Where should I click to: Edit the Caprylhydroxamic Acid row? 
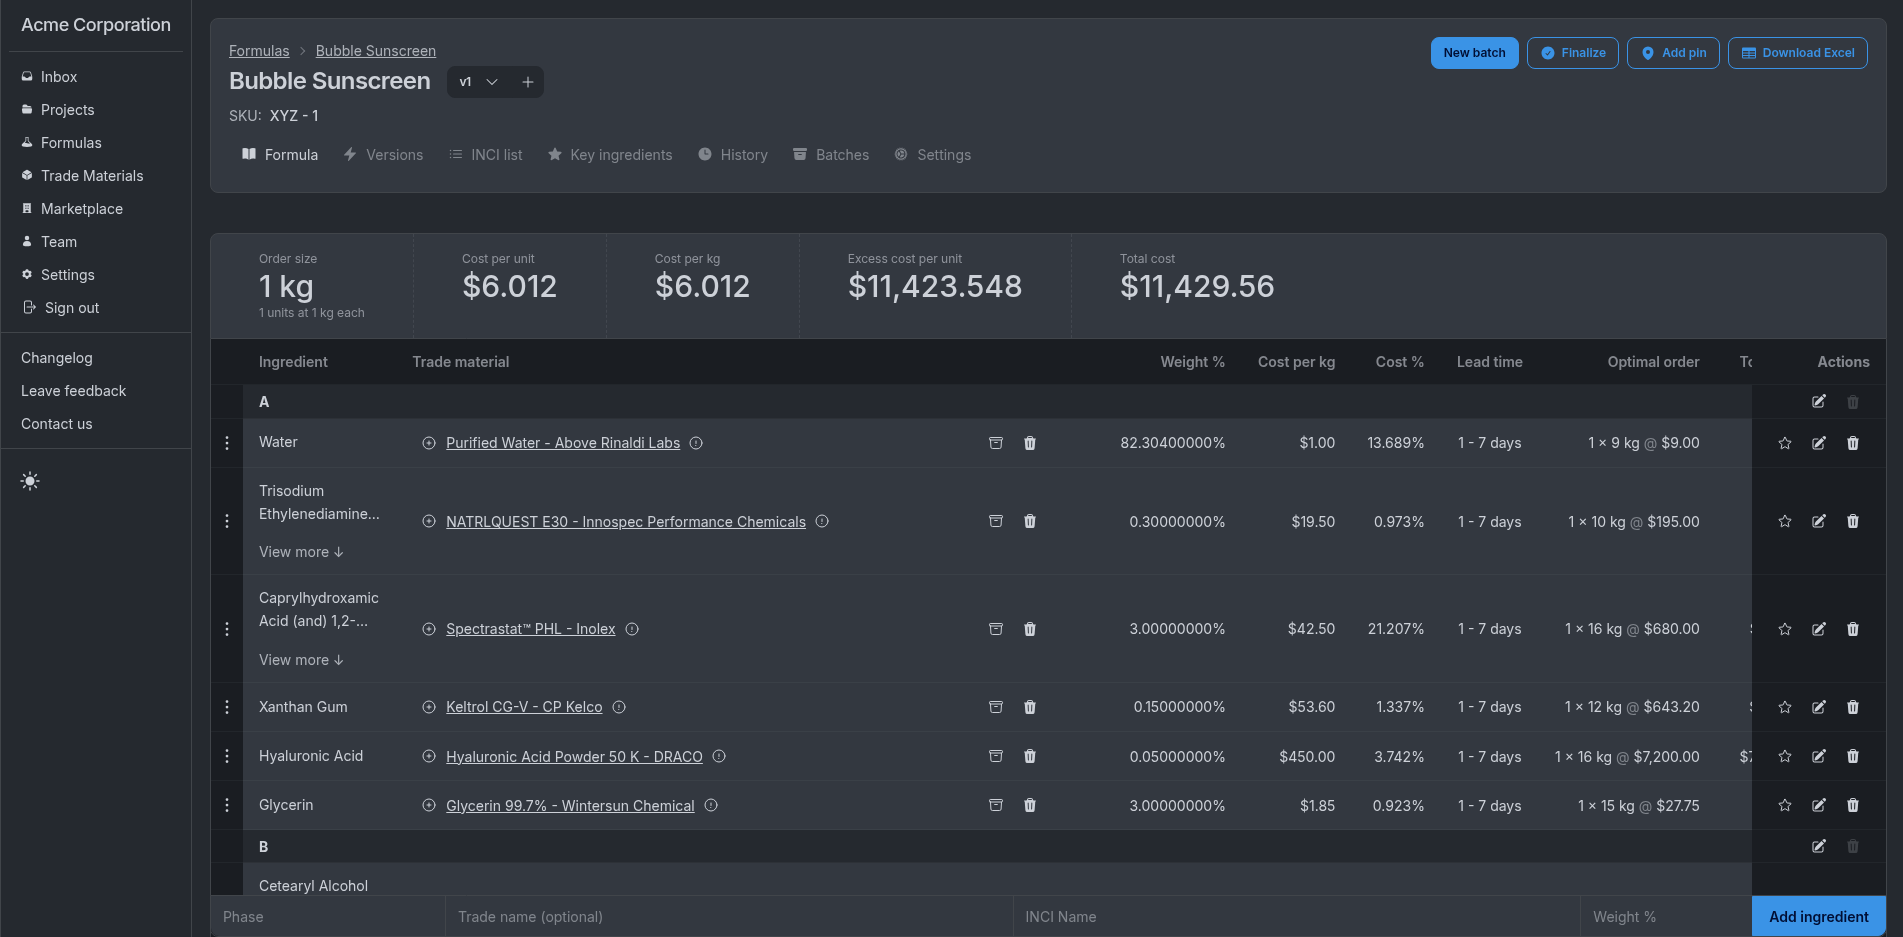coord(1819,629)
